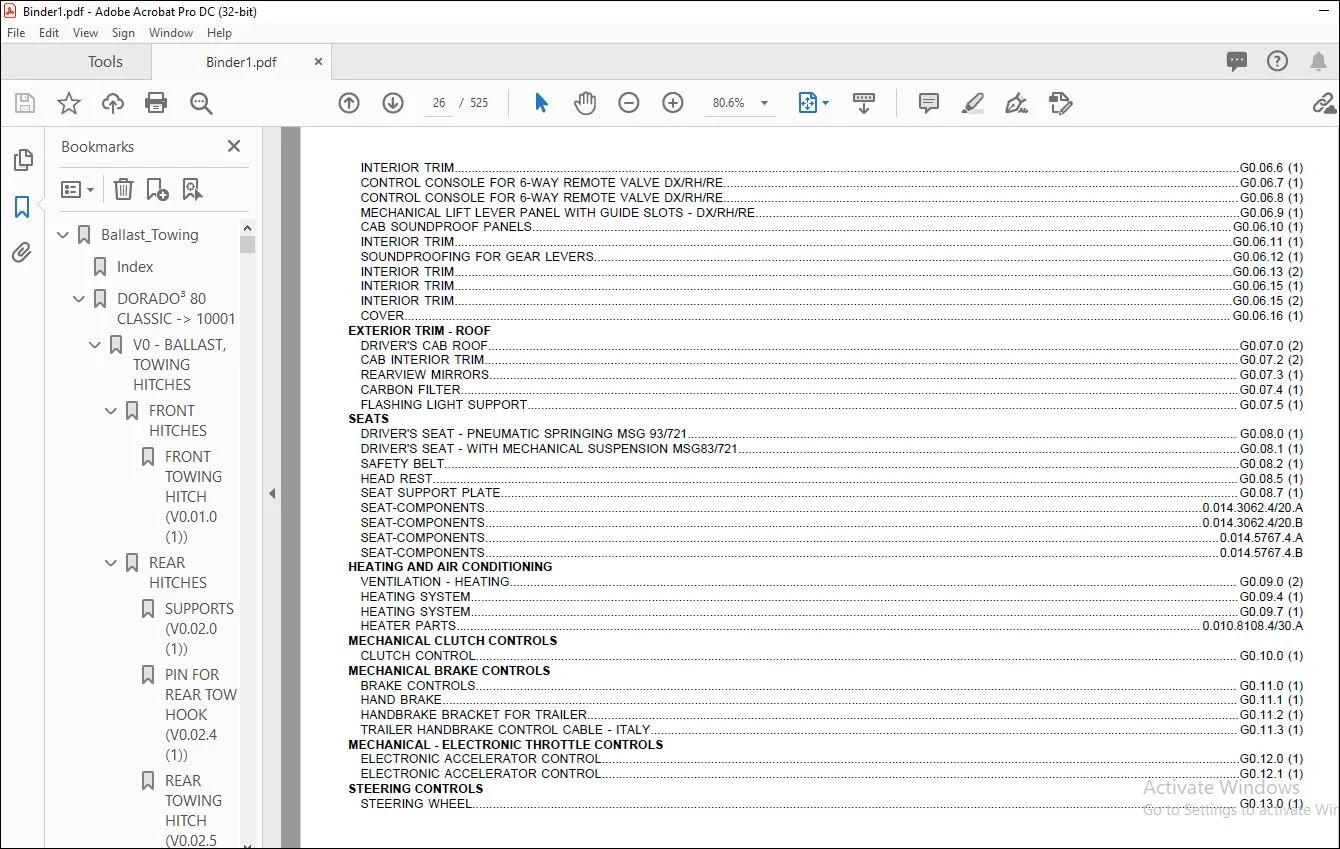The image size is (1340, 849).
Task: Open the File menu
Action: 16,33
